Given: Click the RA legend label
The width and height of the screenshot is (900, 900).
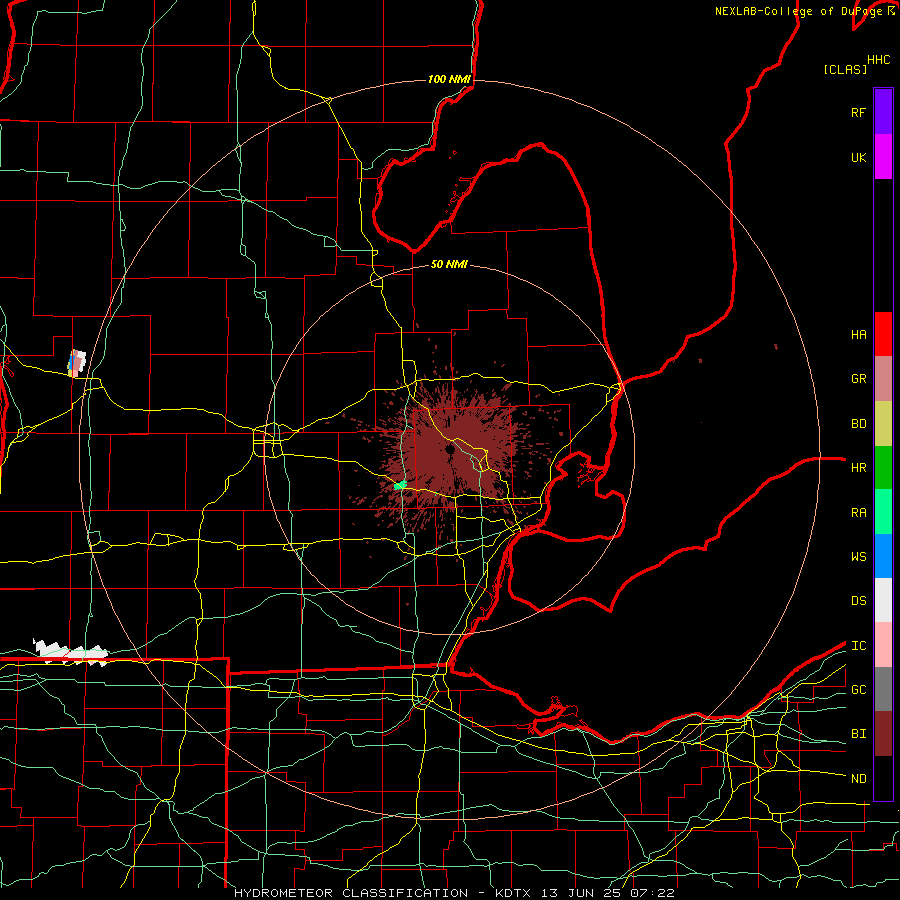Looking at the screenshot, I should [859, 513].
